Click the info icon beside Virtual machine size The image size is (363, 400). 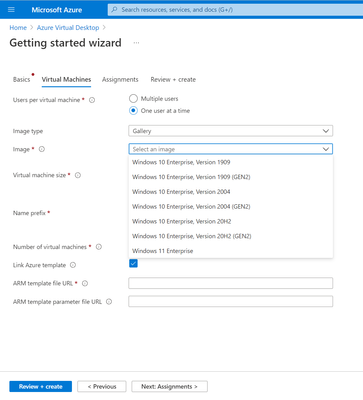pos(78,175)
